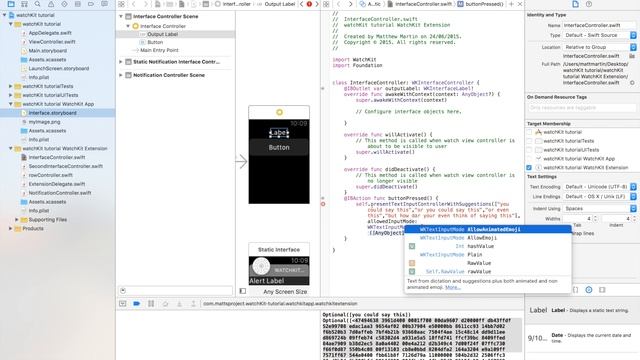640x360 pixels.
Task: Expand the watchKit tutorialTests folder
Action: click(x=11, y=86)
